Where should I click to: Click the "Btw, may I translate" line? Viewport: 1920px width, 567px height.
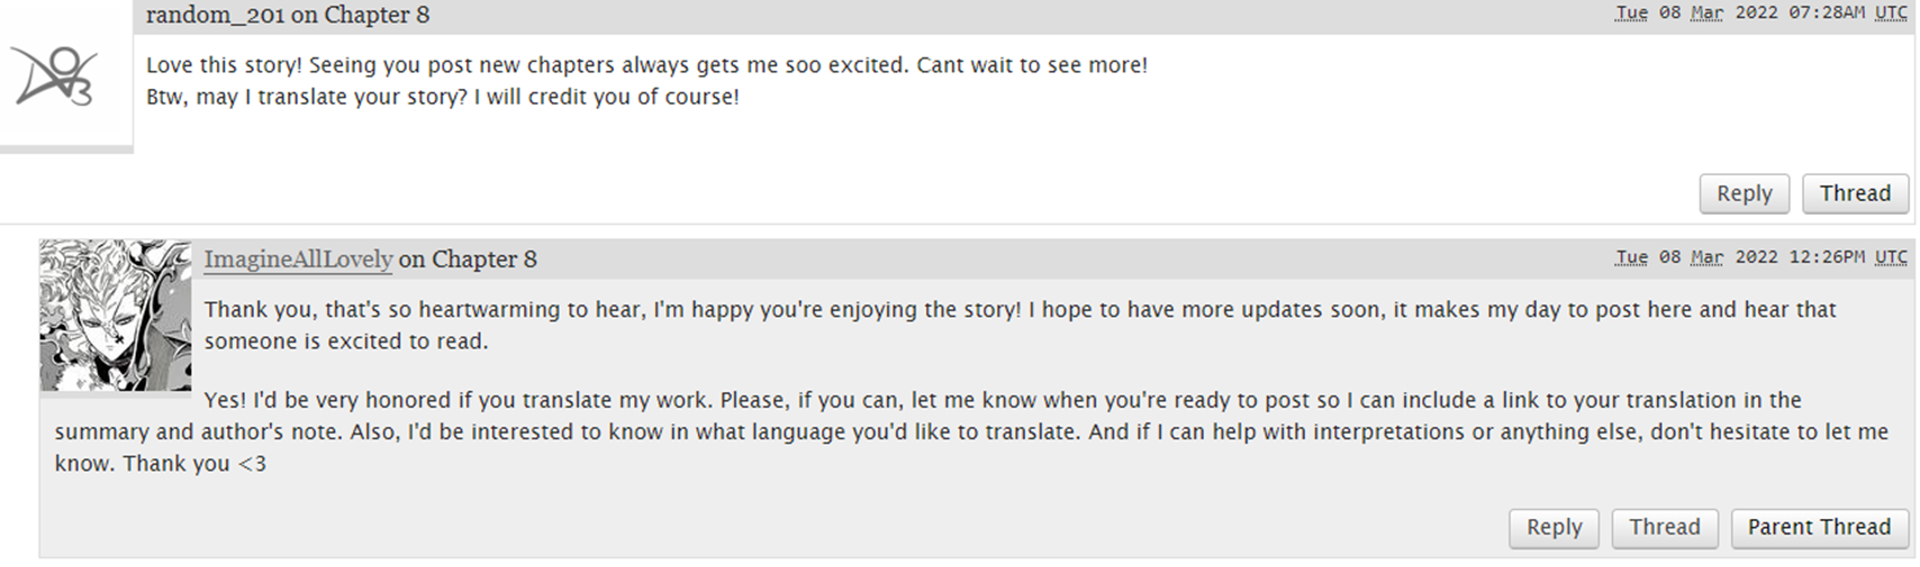[x=442, y=97]
